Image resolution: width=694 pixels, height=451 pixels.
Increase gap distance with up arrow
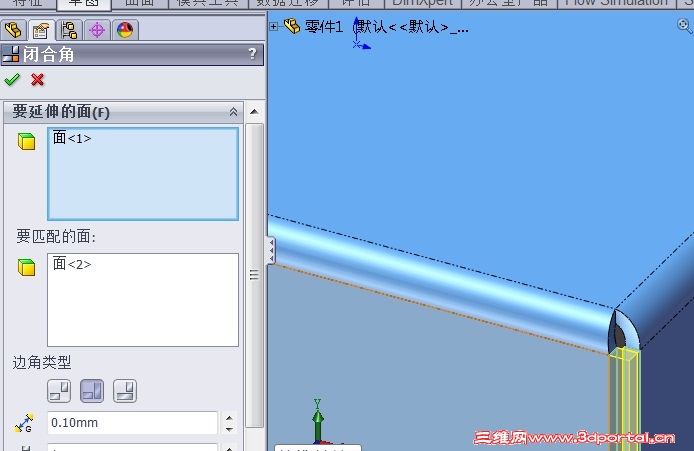pos(229,417)
